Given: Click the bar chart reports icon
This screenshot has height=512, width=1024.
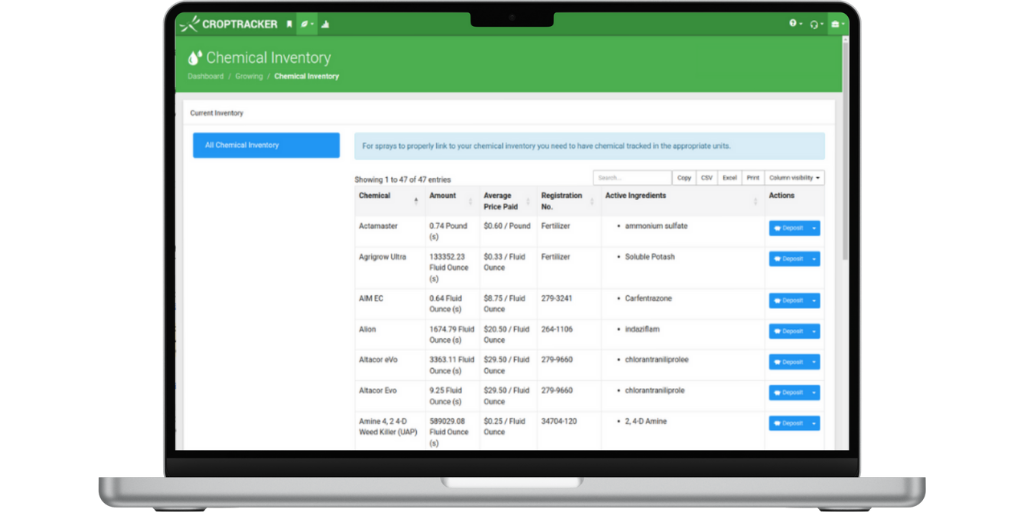Looking at the screenshot, I should click(x=326, y=24).
